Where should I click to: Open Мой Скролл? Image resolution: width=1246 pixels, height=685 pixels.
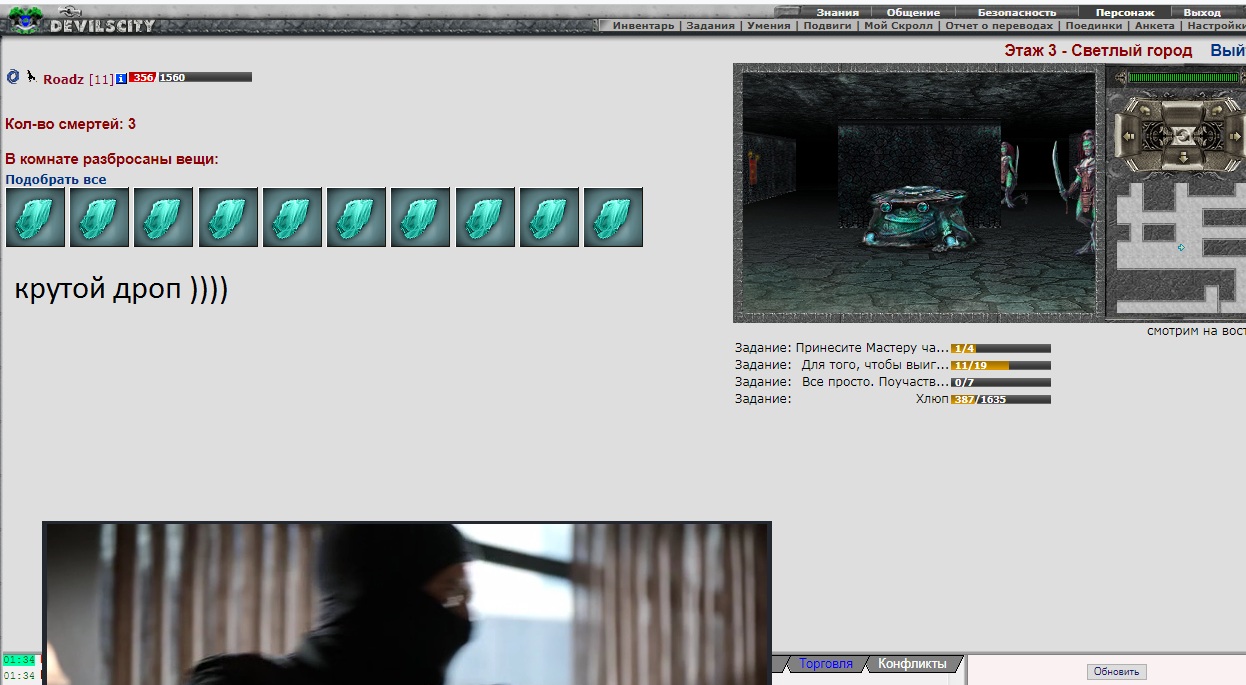click(898, 26)
